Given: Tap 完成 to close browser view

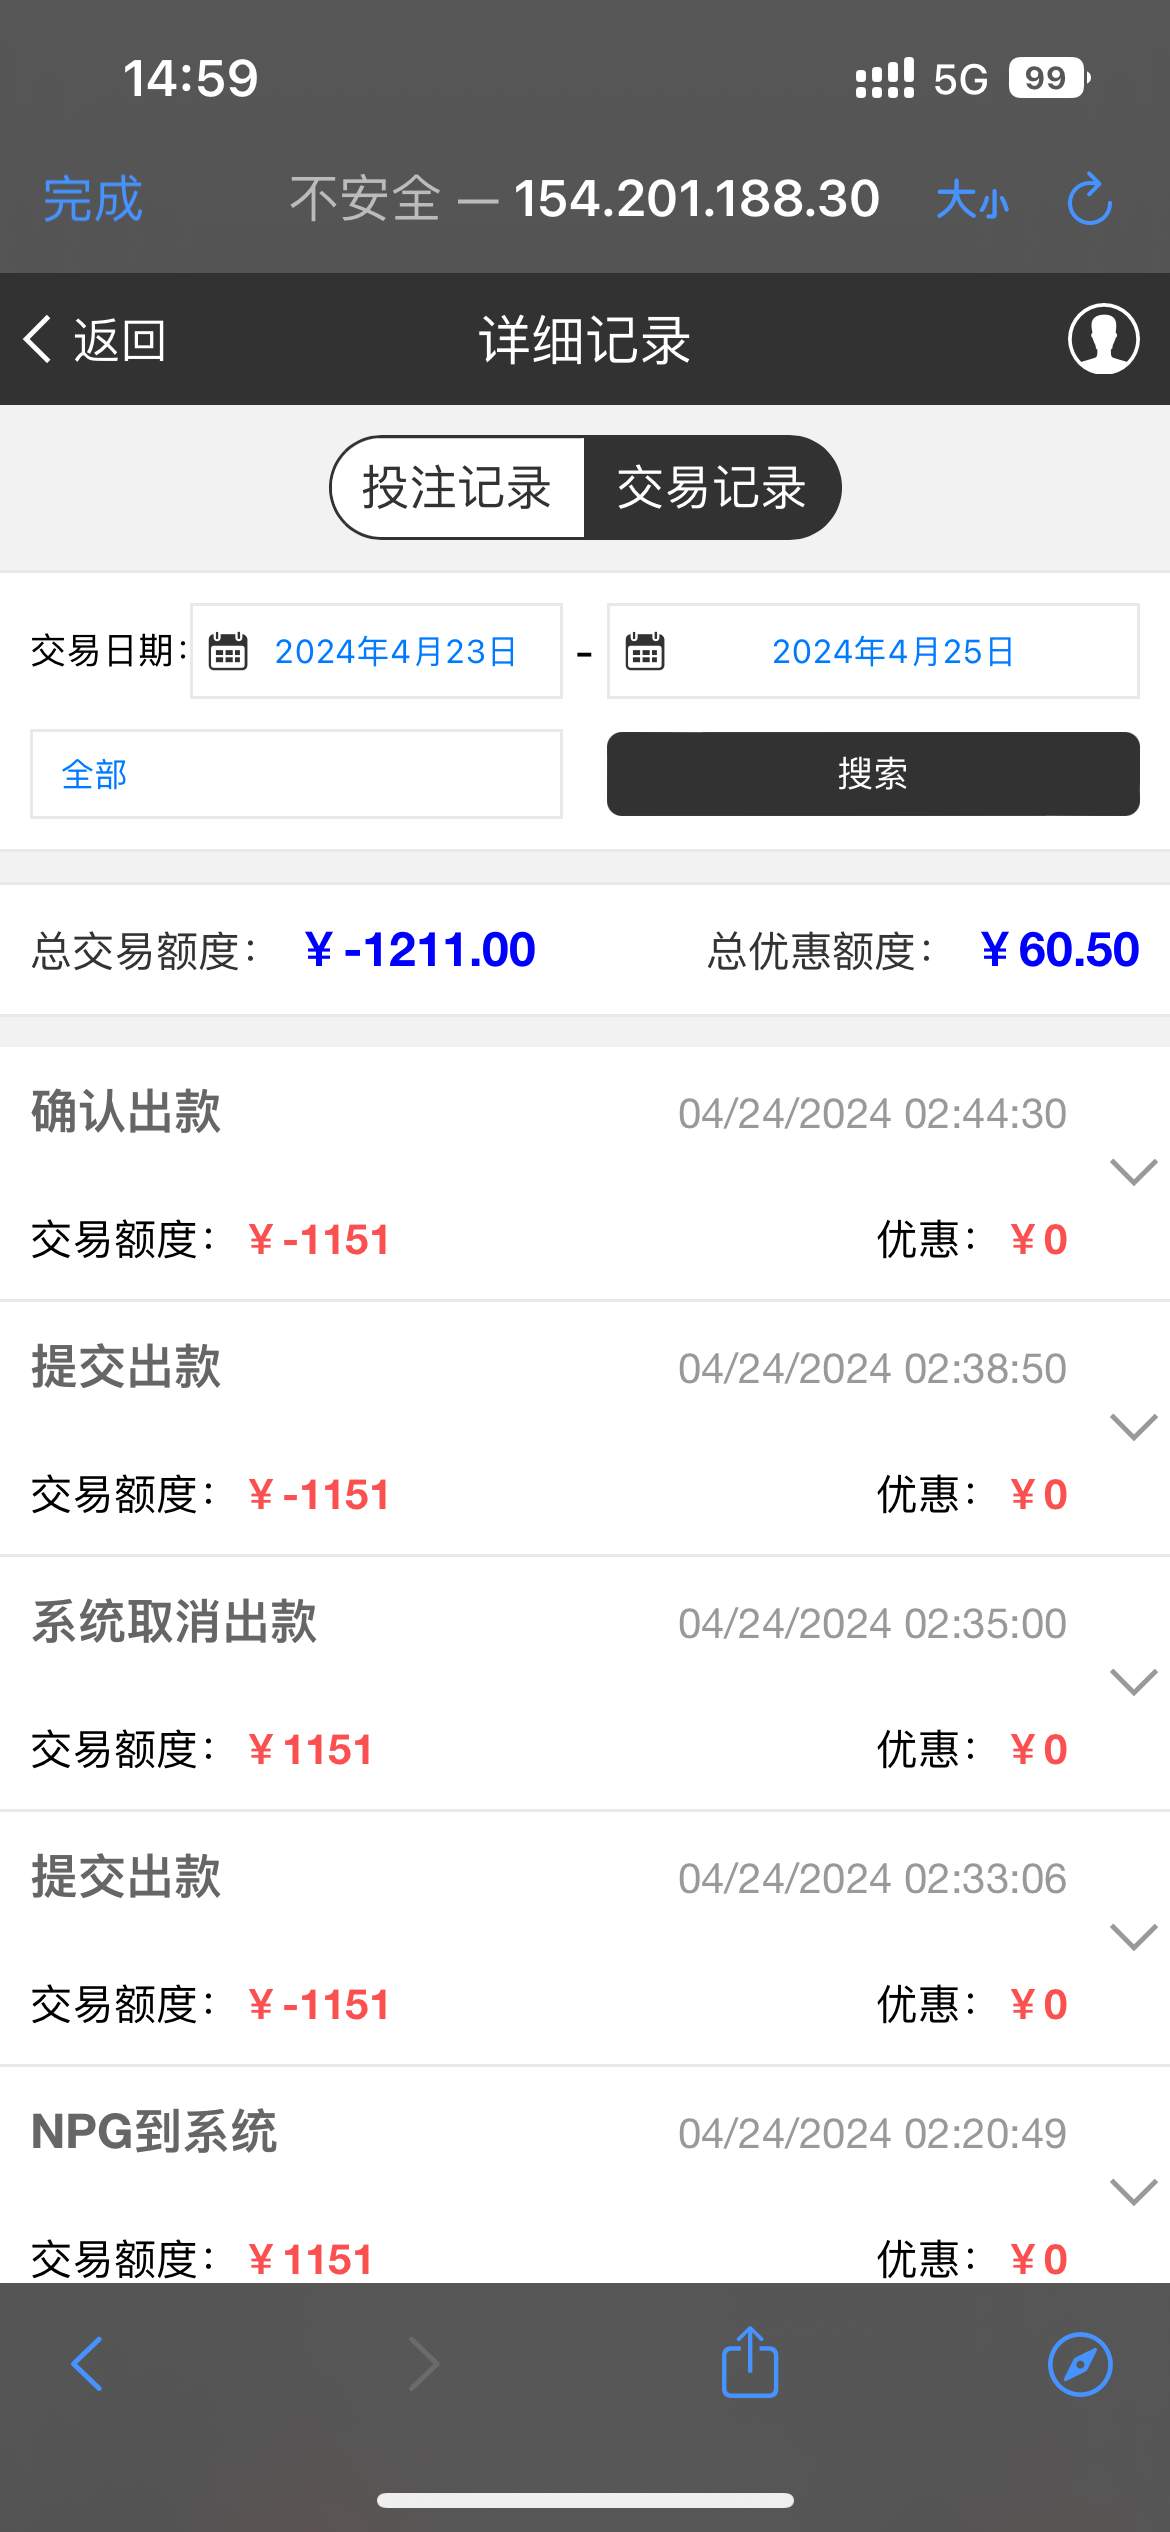Looking at the screenshot, I should pyautogui.click(x=93, y=199).
